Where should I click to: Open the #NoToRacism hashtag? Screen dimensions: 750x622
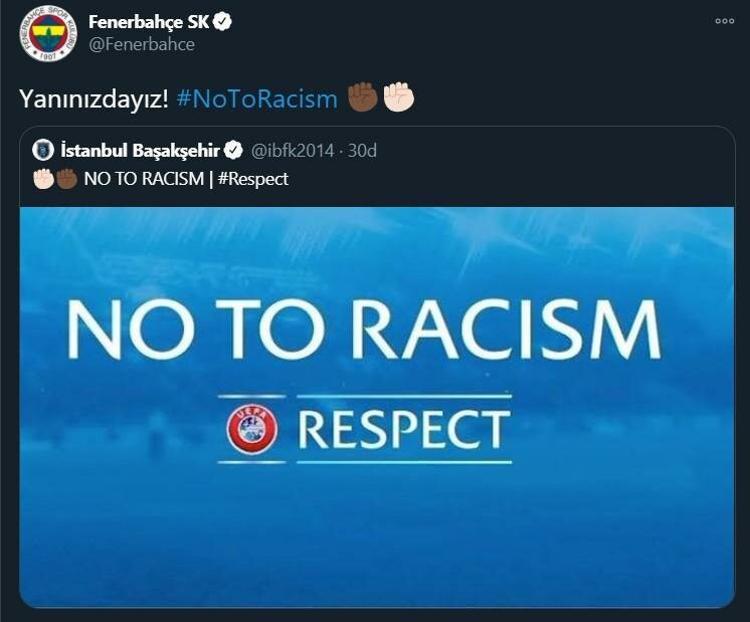point(257,99)
